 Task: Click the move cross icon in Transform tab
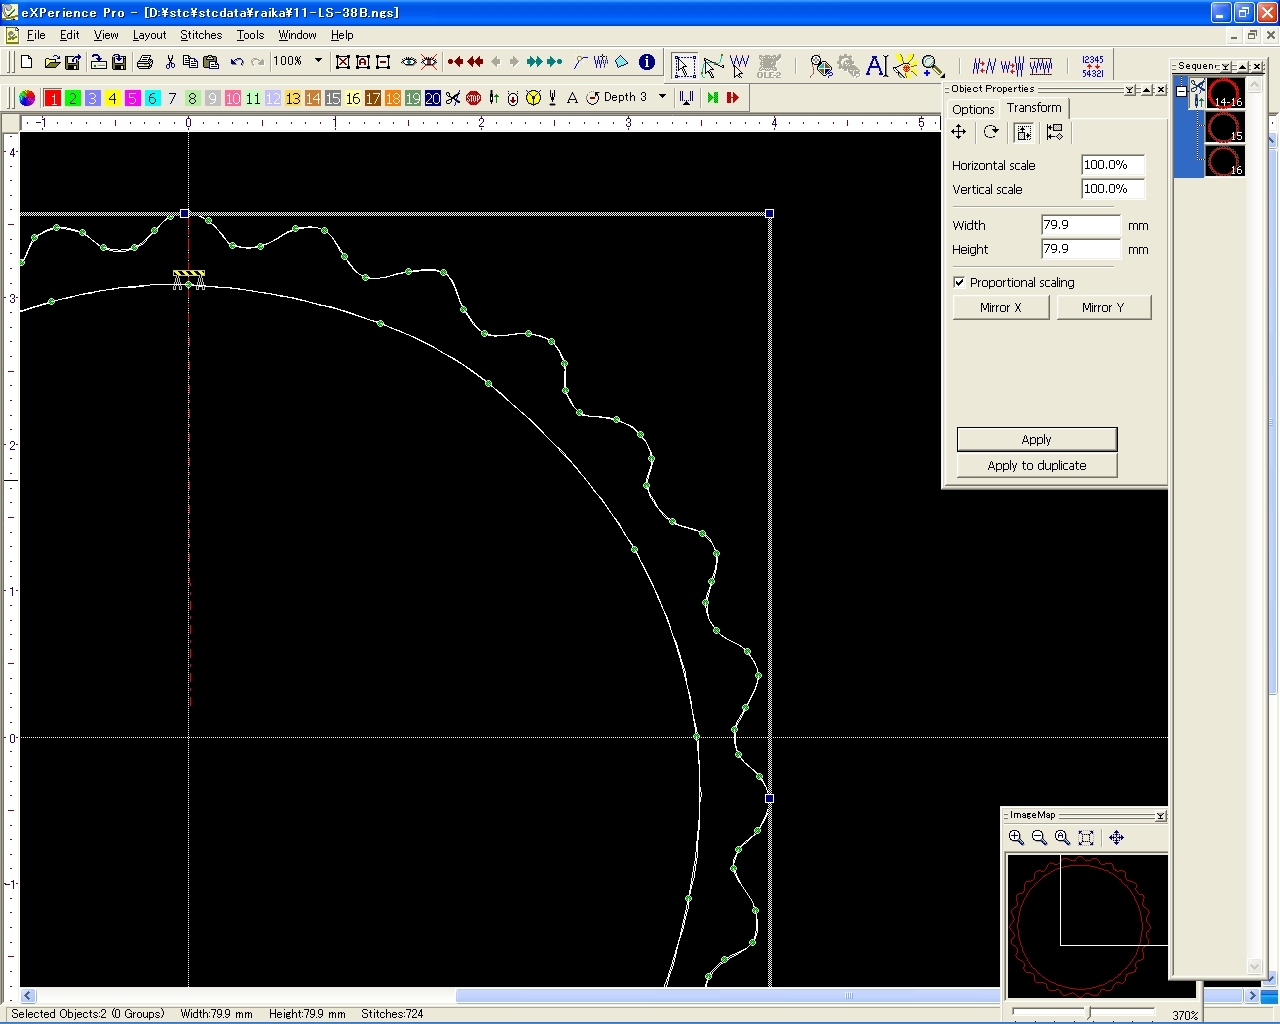click(x=959, y=132)
